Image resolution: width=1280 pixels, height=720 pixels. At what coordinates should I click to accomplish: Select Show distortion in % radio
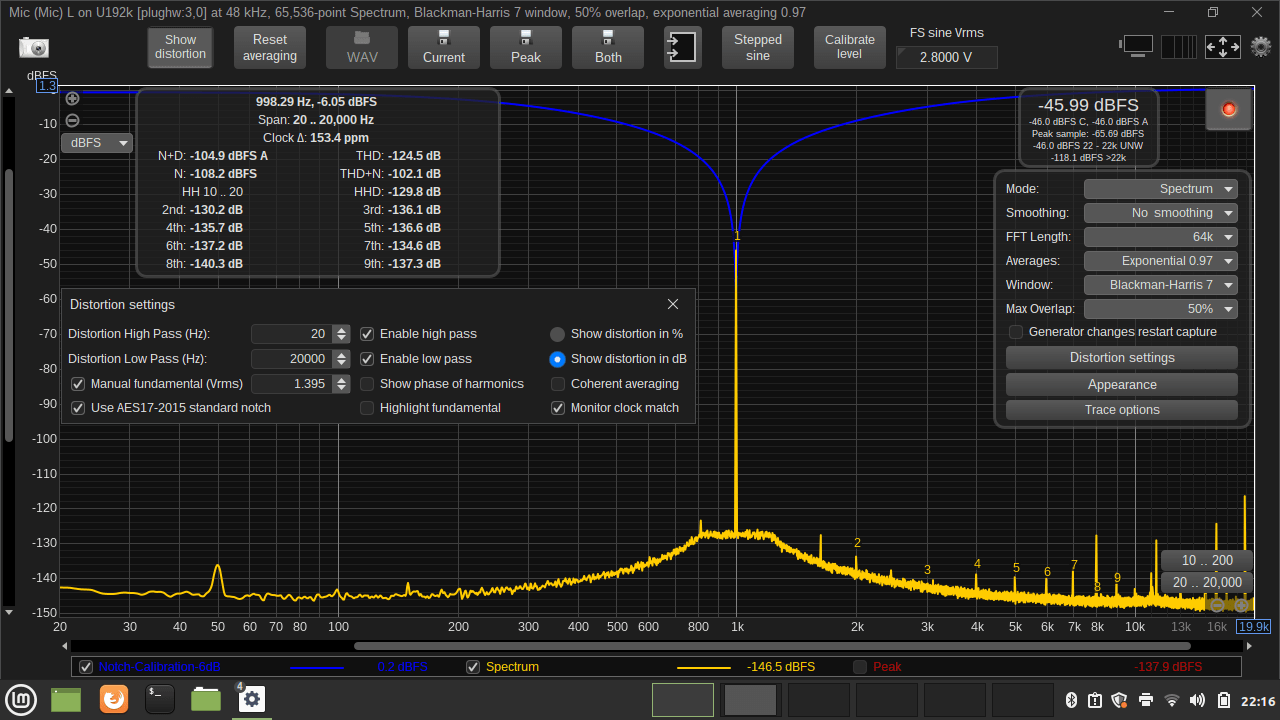pyautogui.click(x=558, y=334)
